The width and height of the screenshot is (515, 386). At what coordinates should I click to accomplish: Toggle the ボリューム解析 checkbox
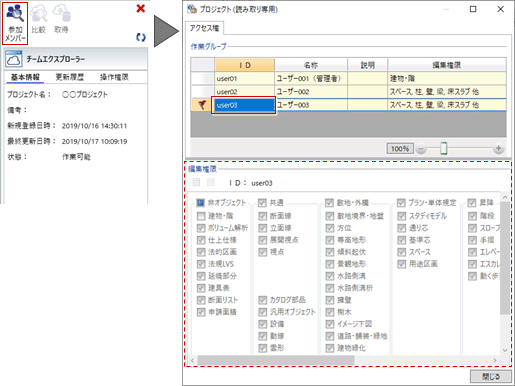click(x=201, y=228)
